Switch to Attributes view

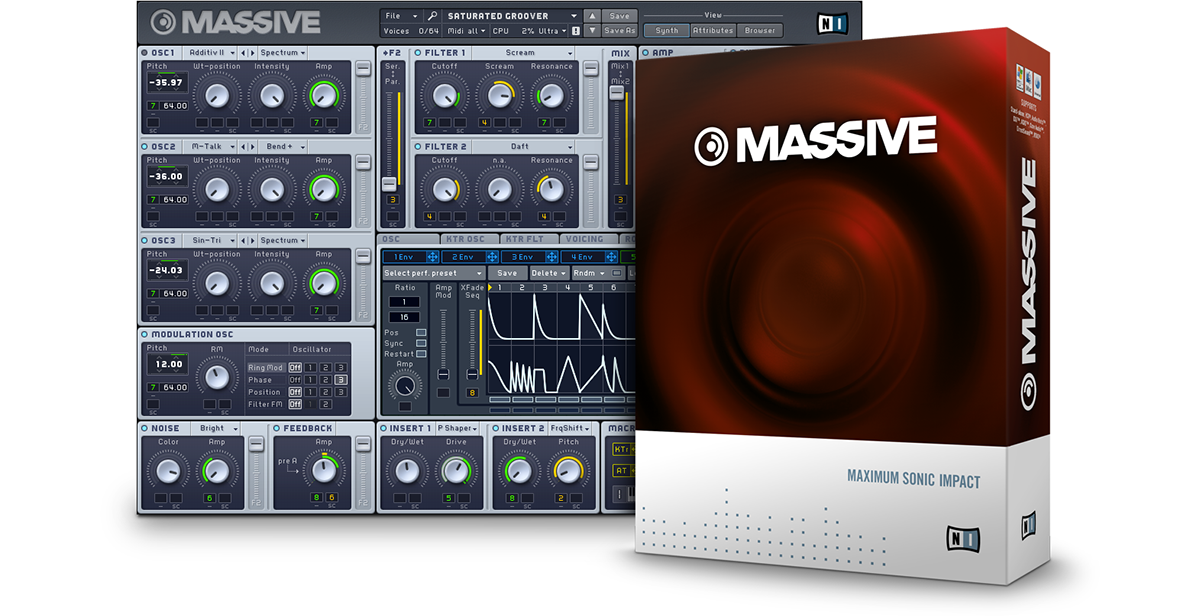click(713, 31)
